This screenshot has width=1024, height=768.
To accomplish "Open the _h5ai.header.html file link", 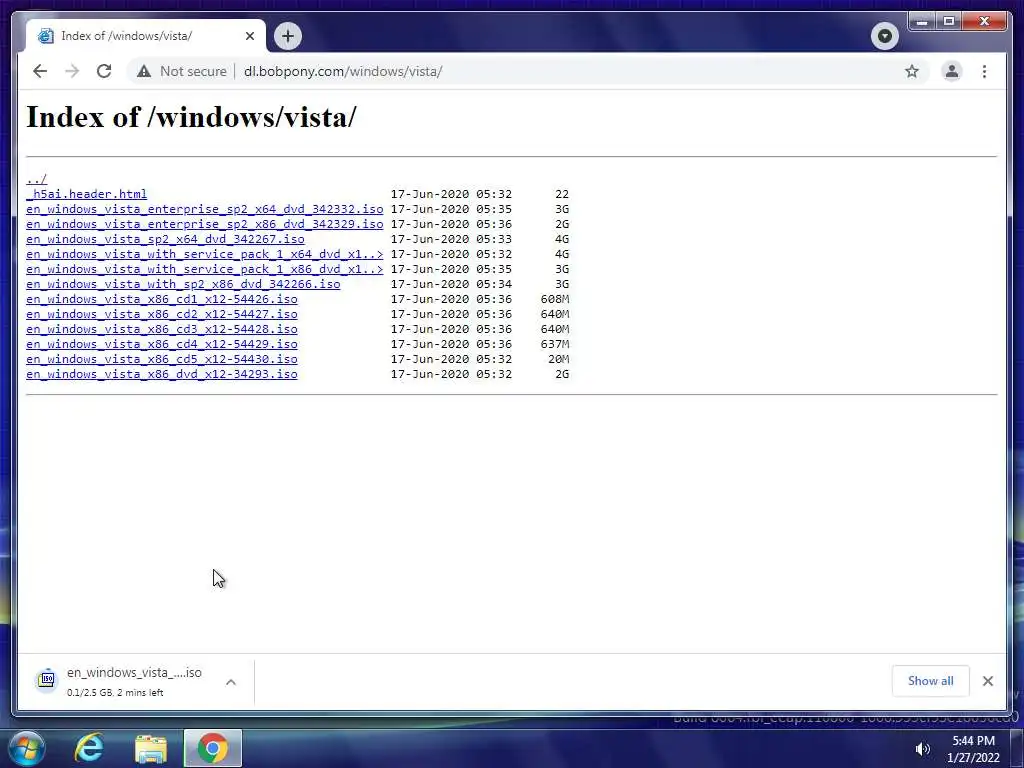I will point(87,194).
